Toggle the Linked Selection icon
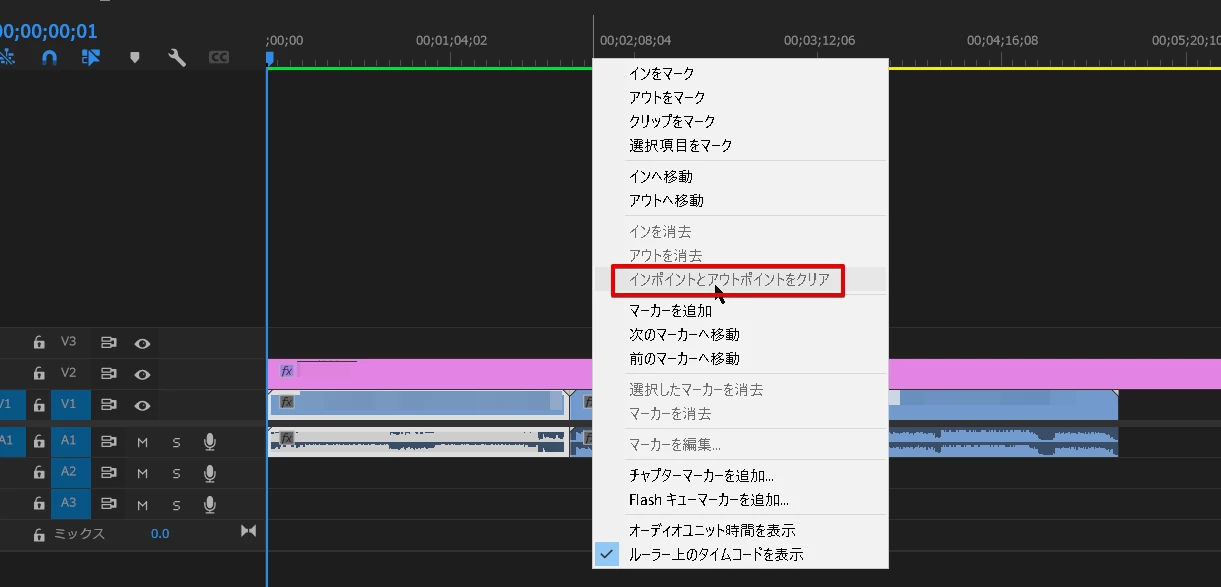Viewport: 1221px width, 587px height. pos(91,58)
